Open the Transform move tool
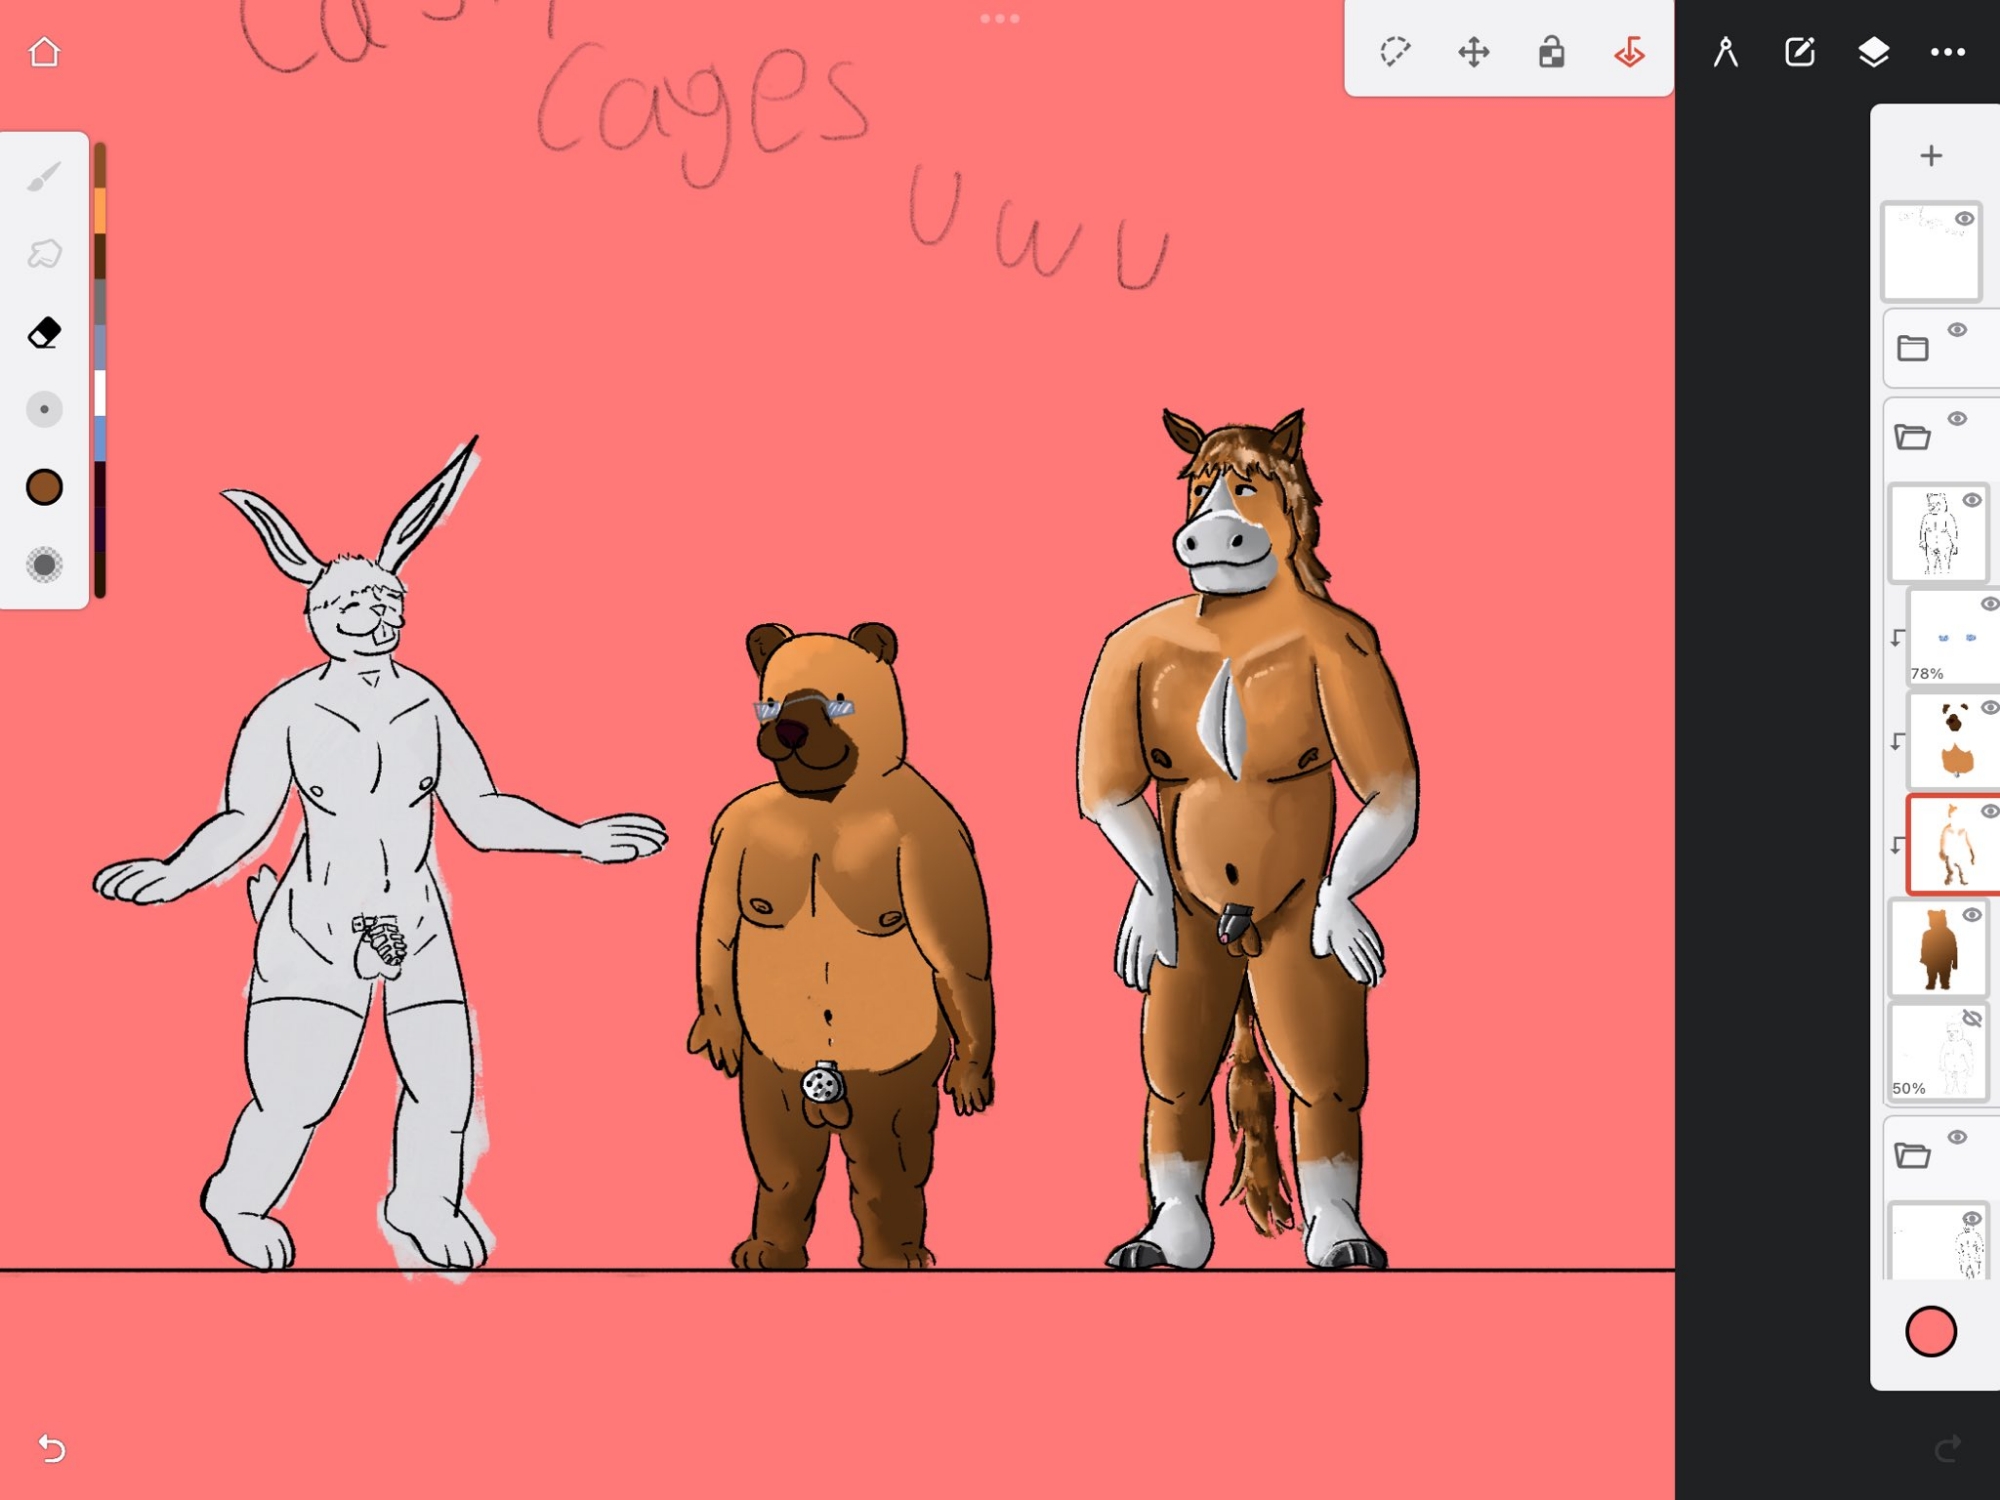Screen dimensions: 2000x1500 click(x=1473, y=51)
